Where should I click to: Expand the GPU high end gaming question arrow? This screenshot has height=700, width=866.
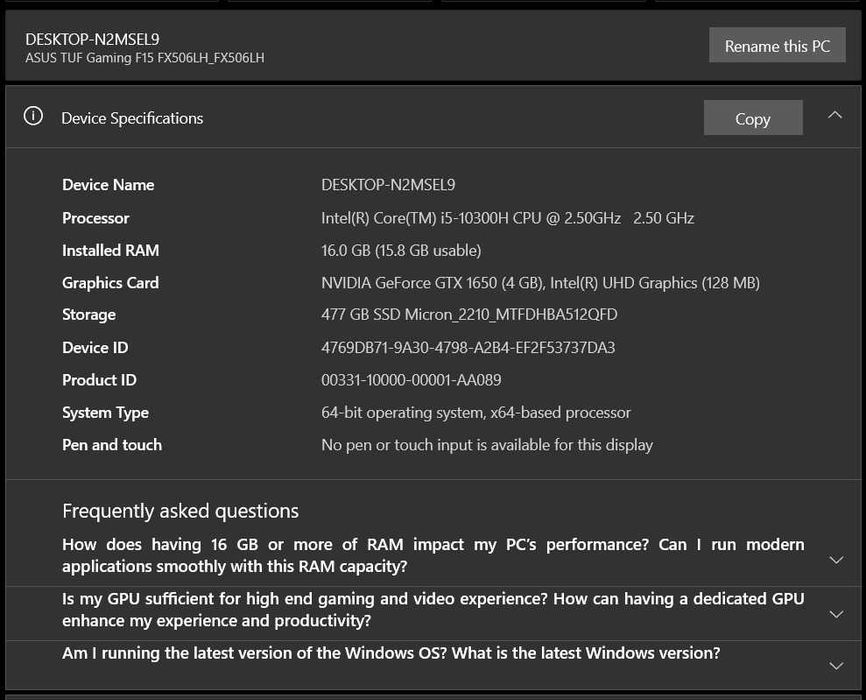pyautogui.click(x=837, y=614)
